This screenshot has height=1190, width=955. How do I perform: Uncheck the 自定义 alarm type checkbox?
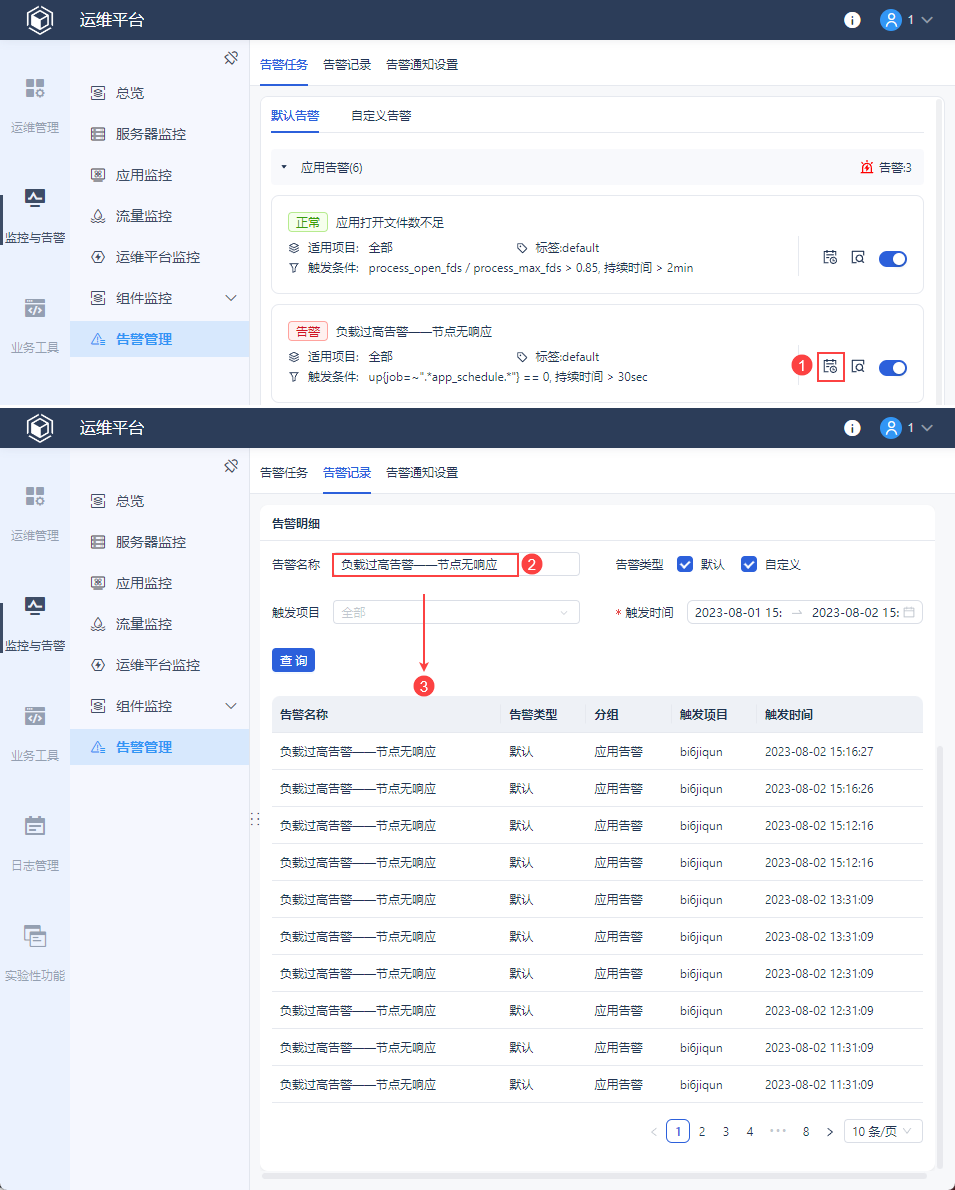click(x=749, y=564)
